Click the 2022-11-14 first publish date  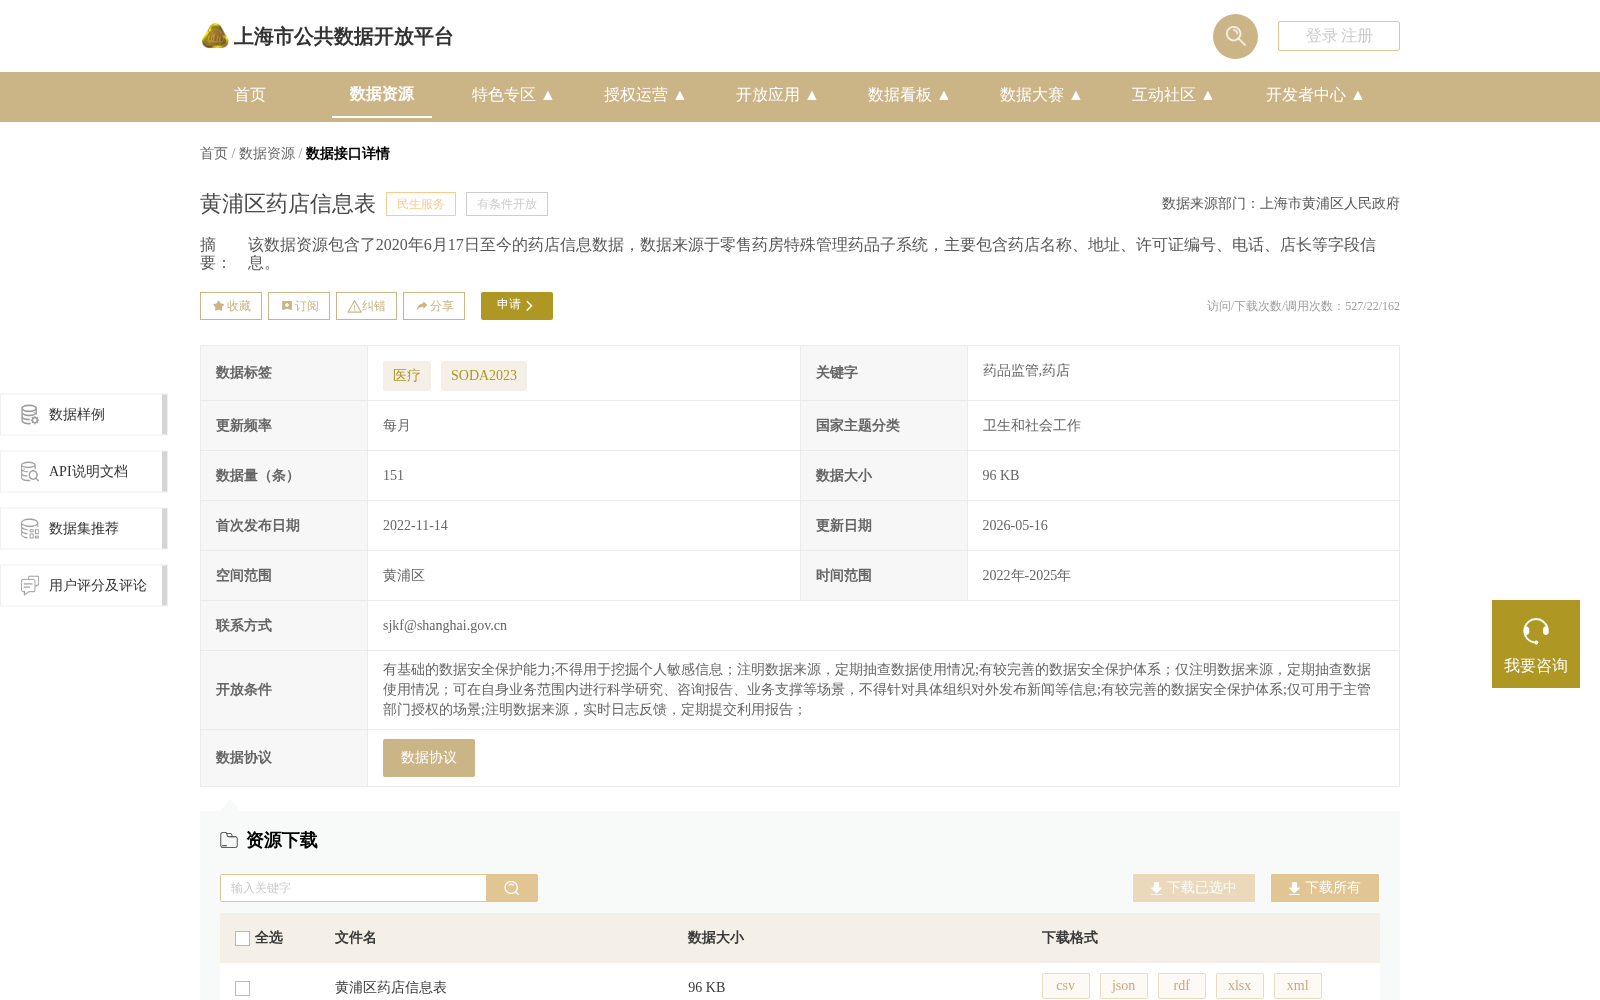(x=415, y=525)
